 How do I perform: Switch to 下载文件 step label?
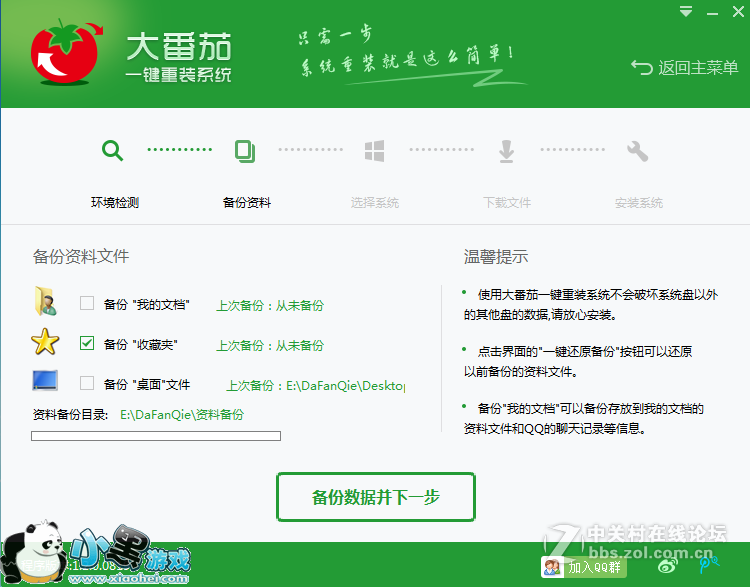507,203
